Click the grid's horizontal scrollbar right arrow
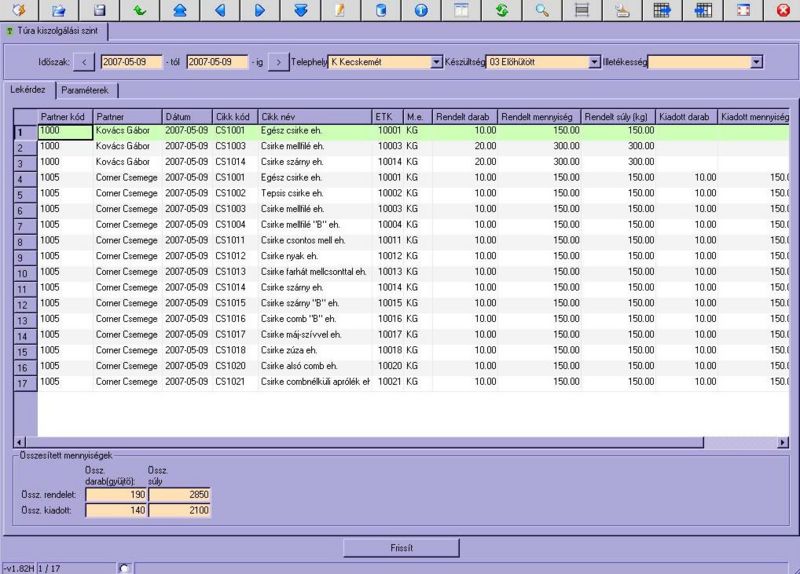The width and height of the screenshot is (800, 574). point(783,442)
